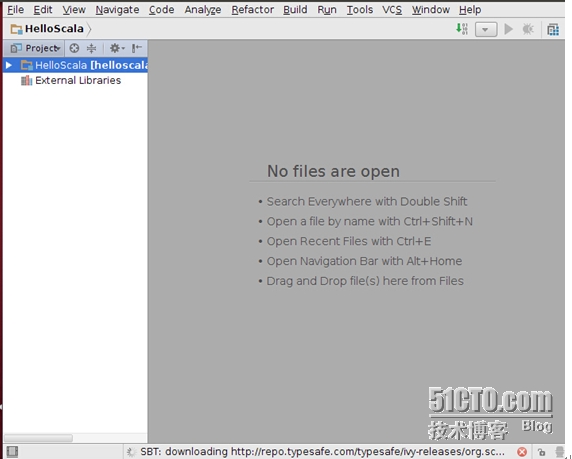Open the Navigate menu
572x459 pixels.
tap(117, 10)
